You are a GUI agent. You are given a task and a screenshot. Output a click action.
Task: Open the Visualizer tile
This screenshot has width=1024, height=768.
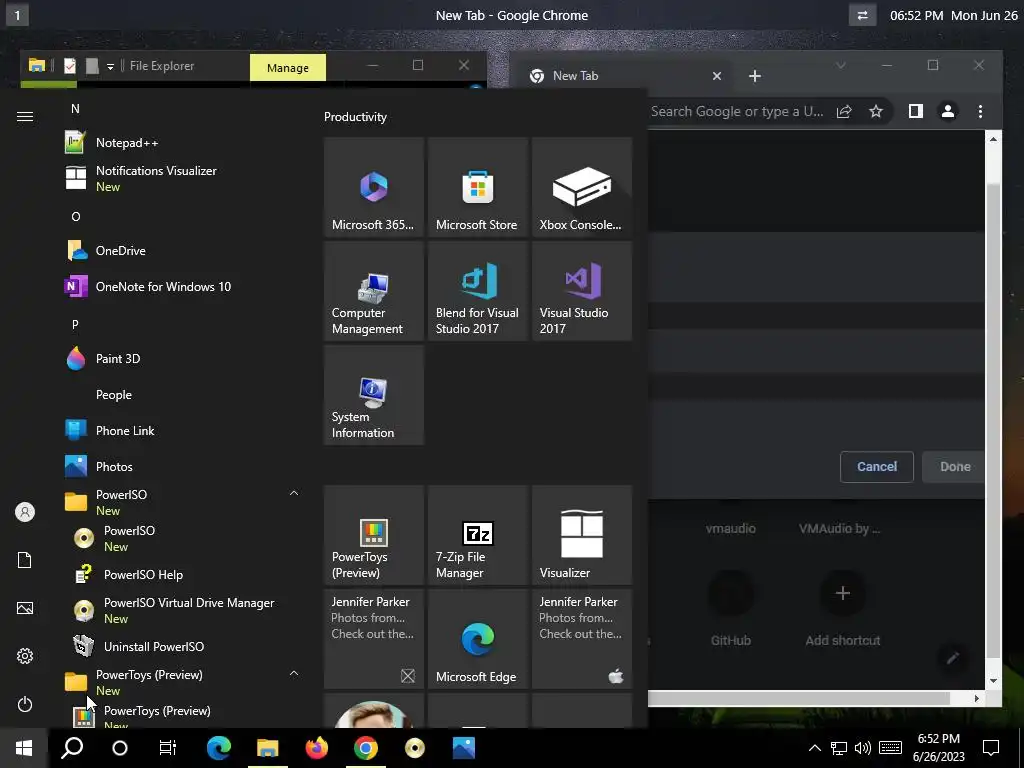[582, 535]
